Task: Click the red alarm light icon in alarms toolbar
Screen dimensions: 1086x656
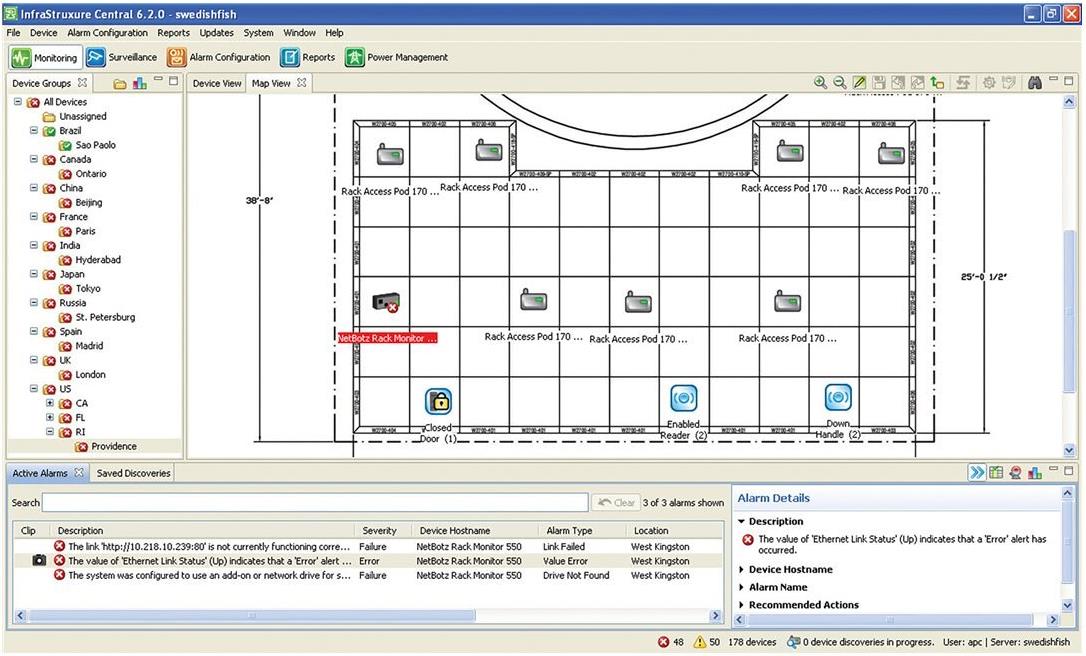Action: [x=1015, y=472]
